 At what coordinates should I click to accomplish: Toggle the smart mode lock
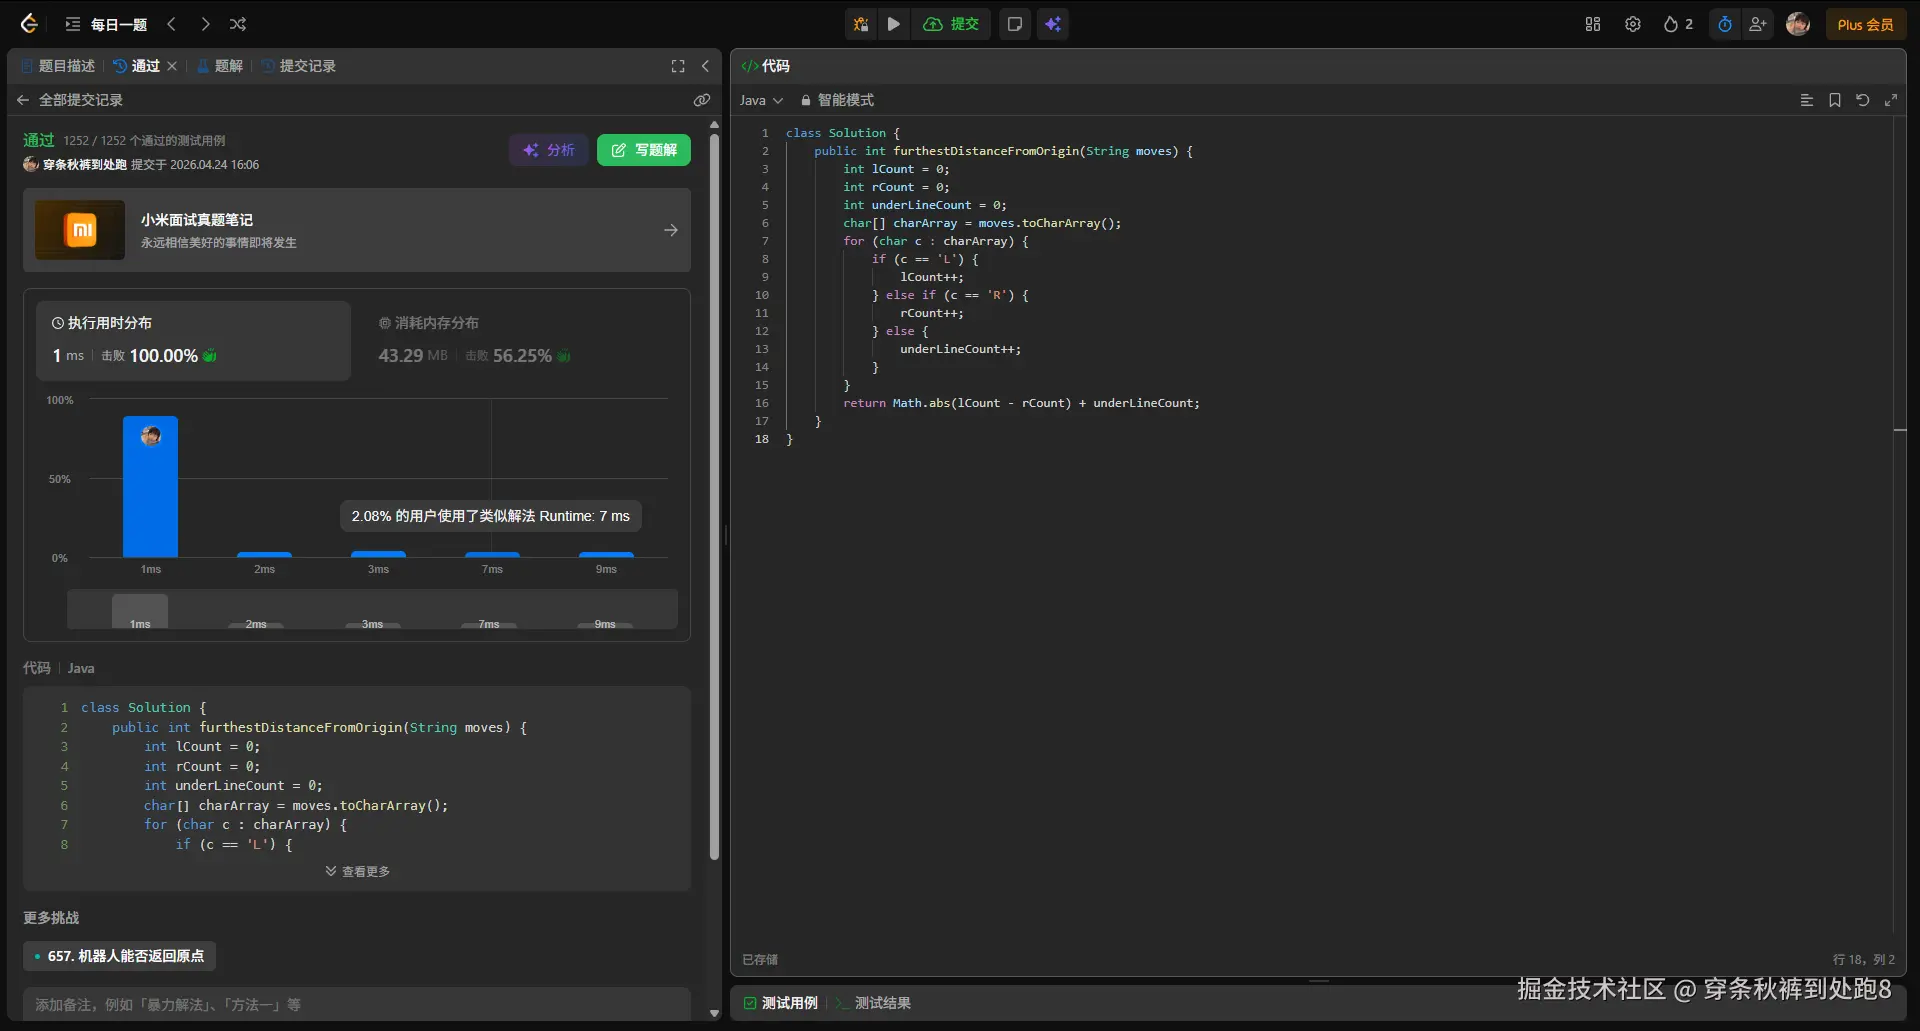pyautogui.click(x=836, y=100)
